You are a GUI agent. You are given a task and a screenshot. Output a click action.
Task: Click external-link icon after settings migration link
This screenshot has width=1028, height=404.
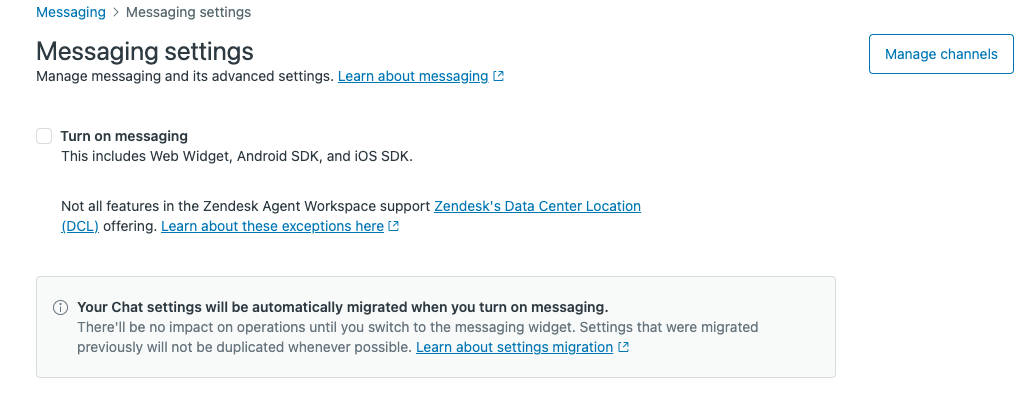click(x=624, y=347)
